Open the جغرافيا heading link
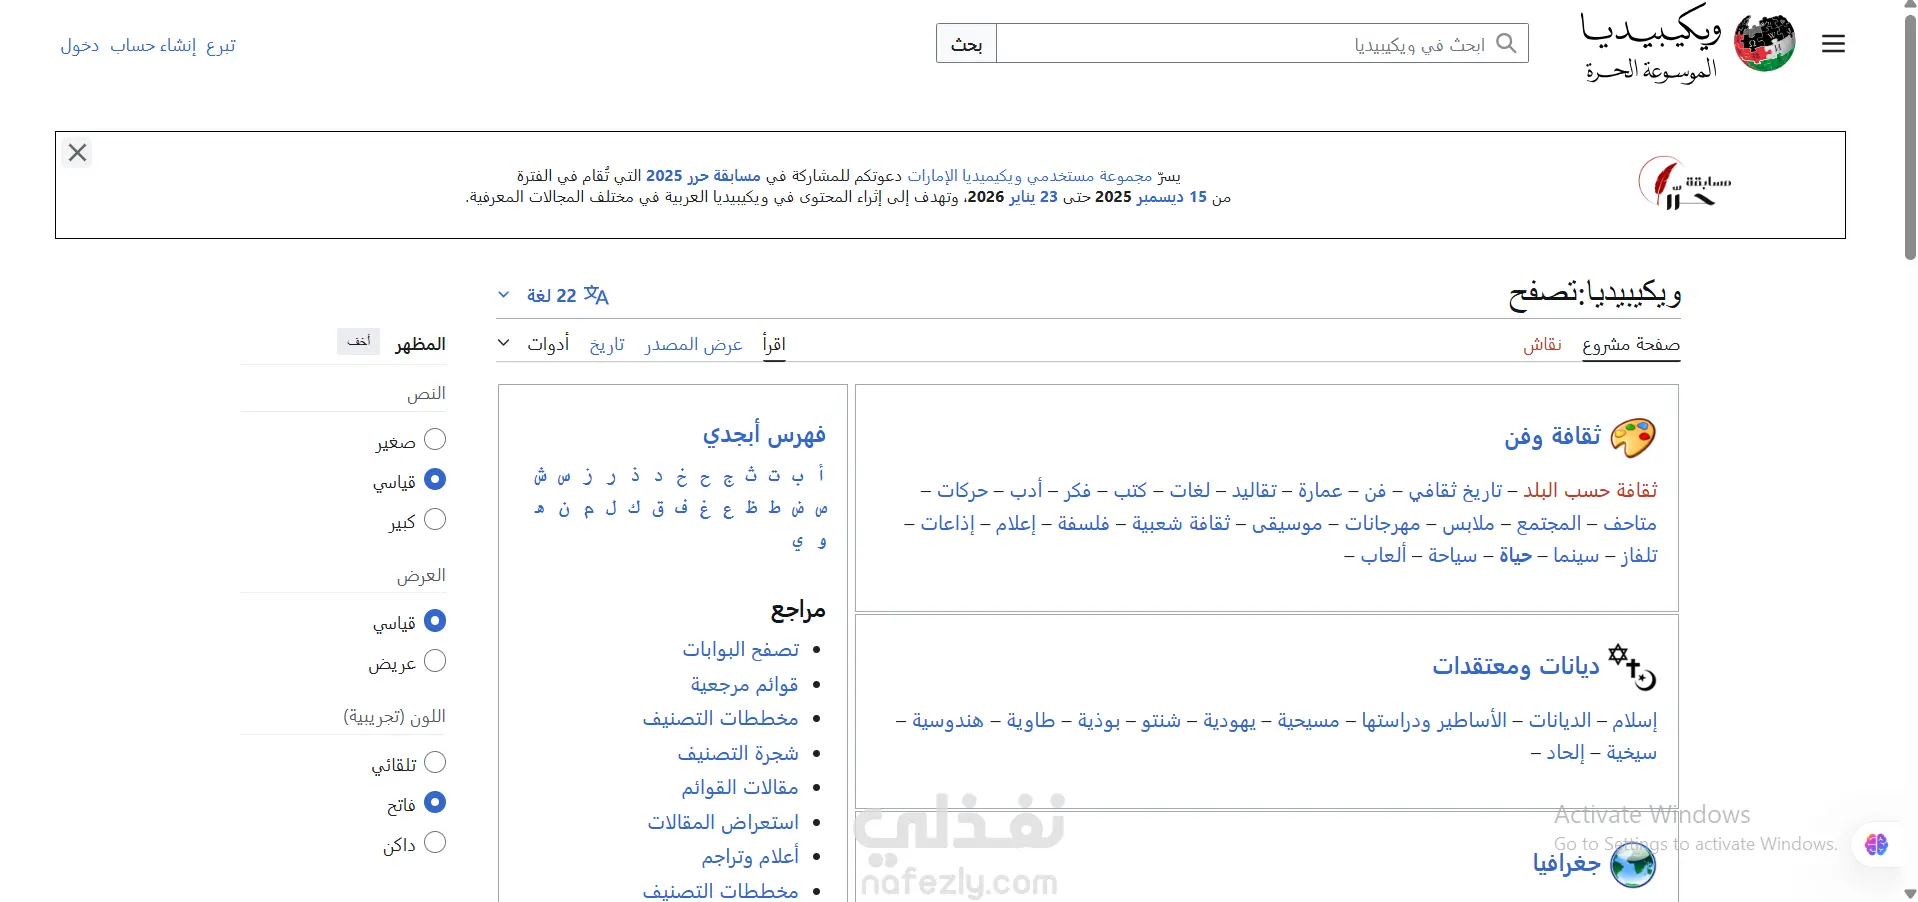The height and width of the screenshot is (902, 1918). click(x=1567, y=863)
